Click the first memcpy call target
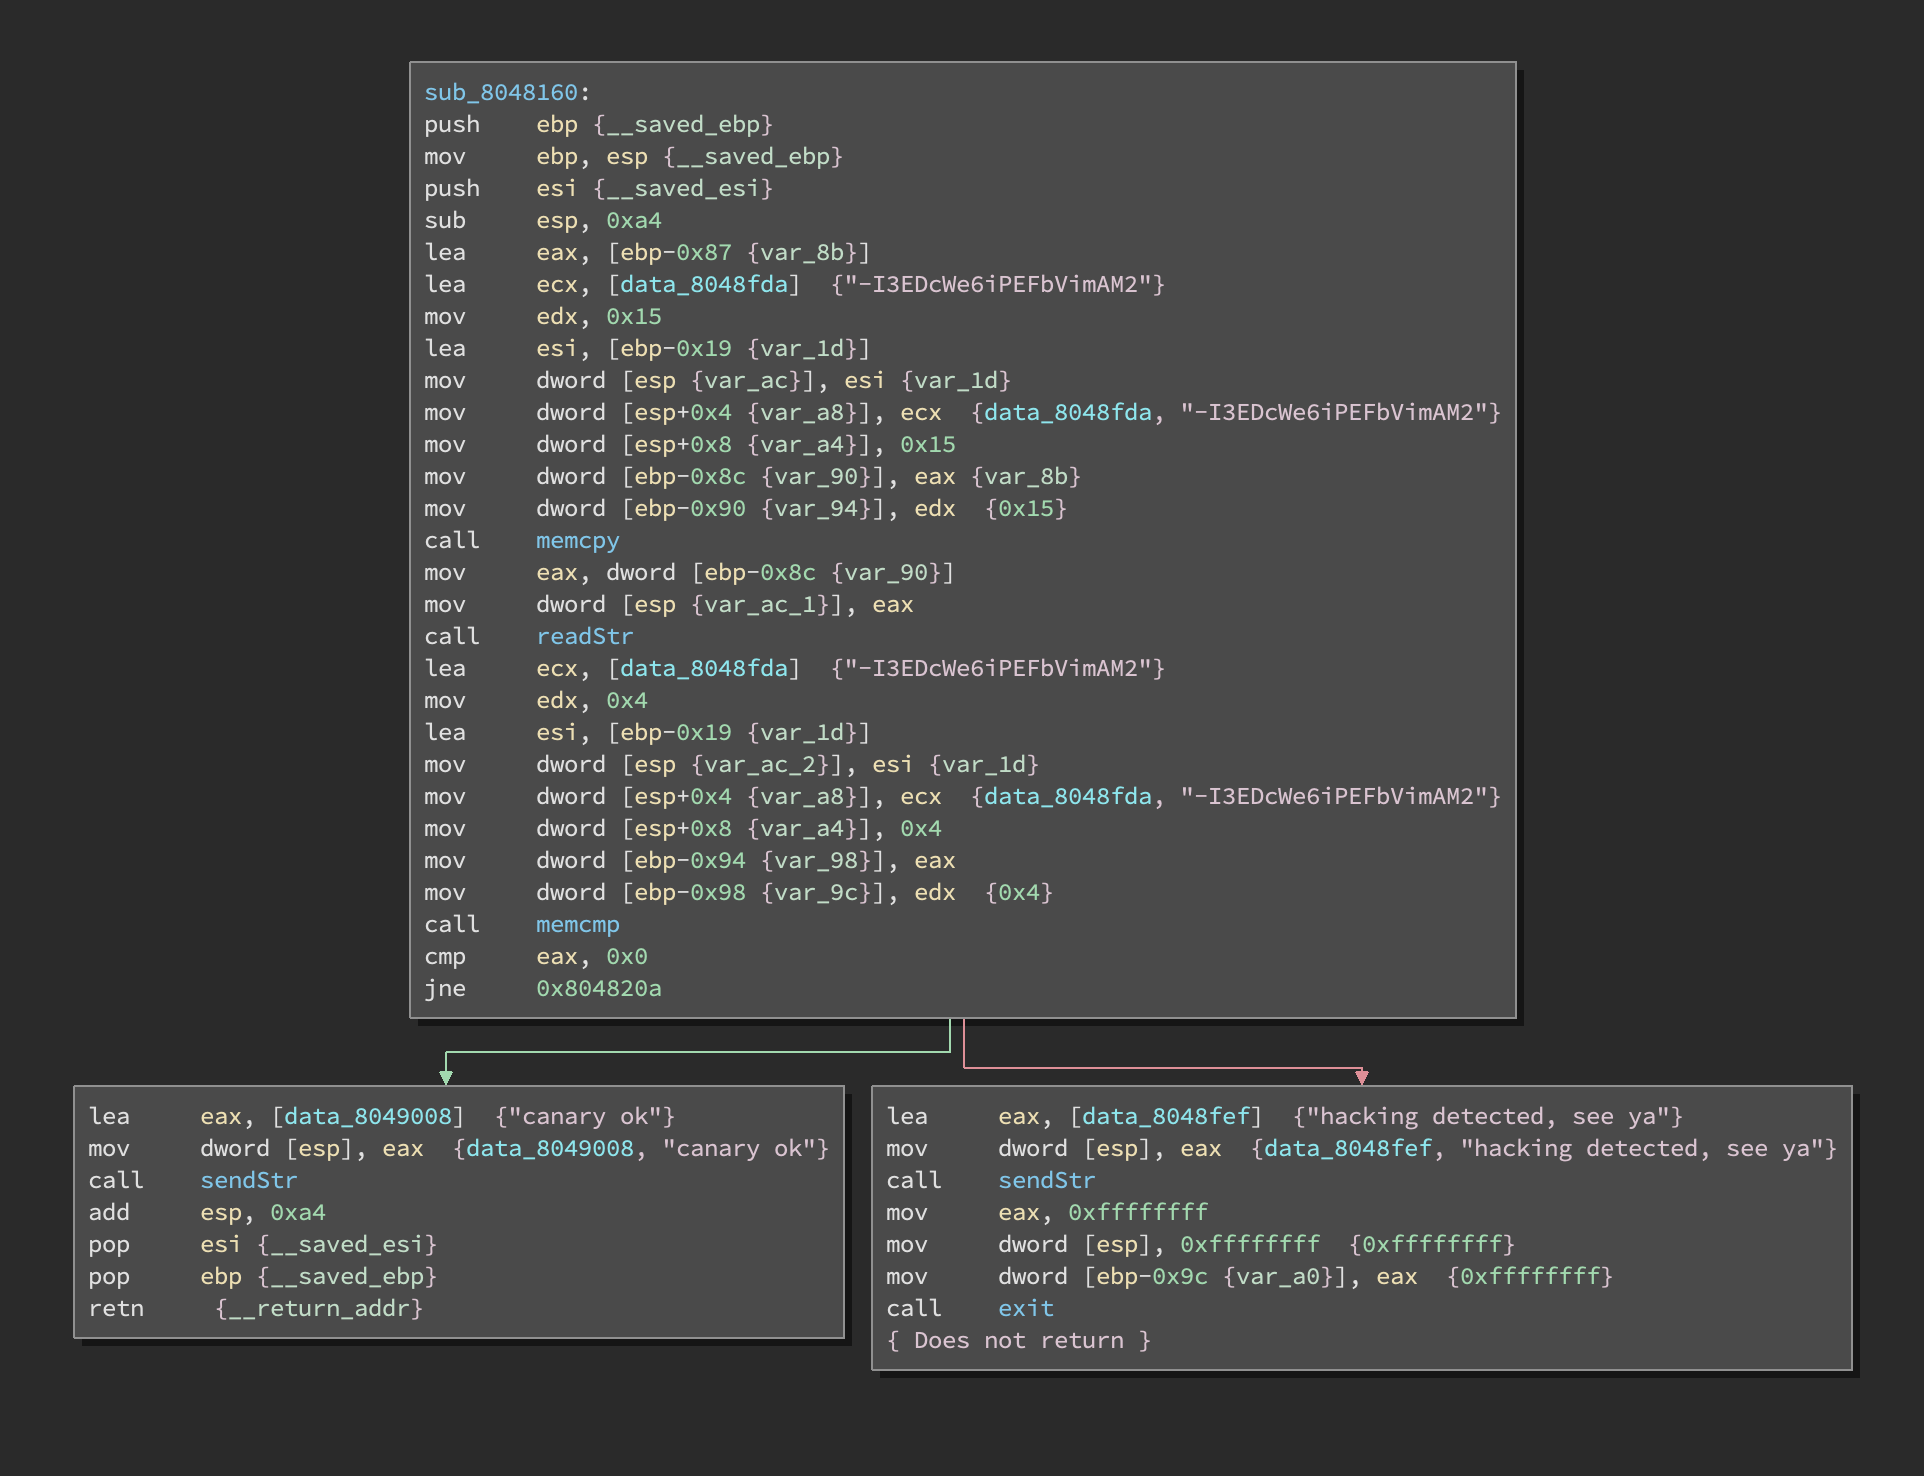 click(577, 541)
